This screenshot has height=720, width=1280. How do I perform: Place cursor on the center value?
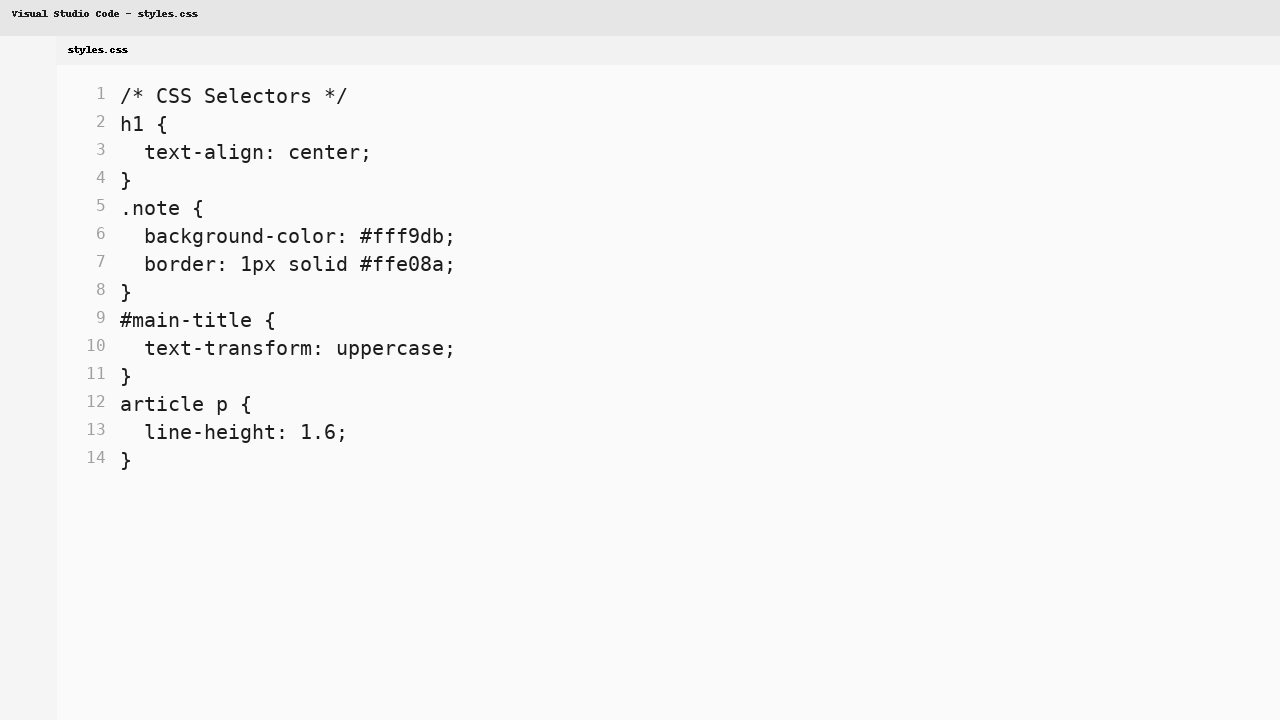tap(324, 152)
